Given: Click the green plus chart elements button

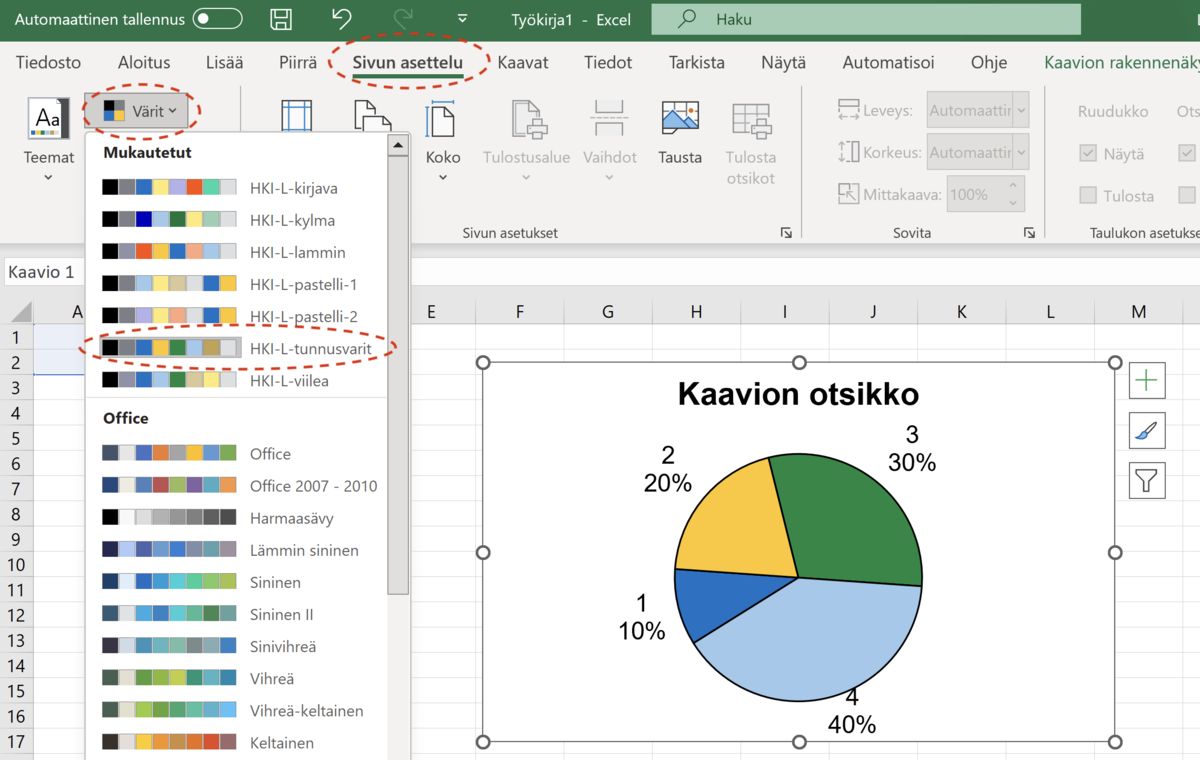Looking at the screenshot, I should click(1146, 380).
